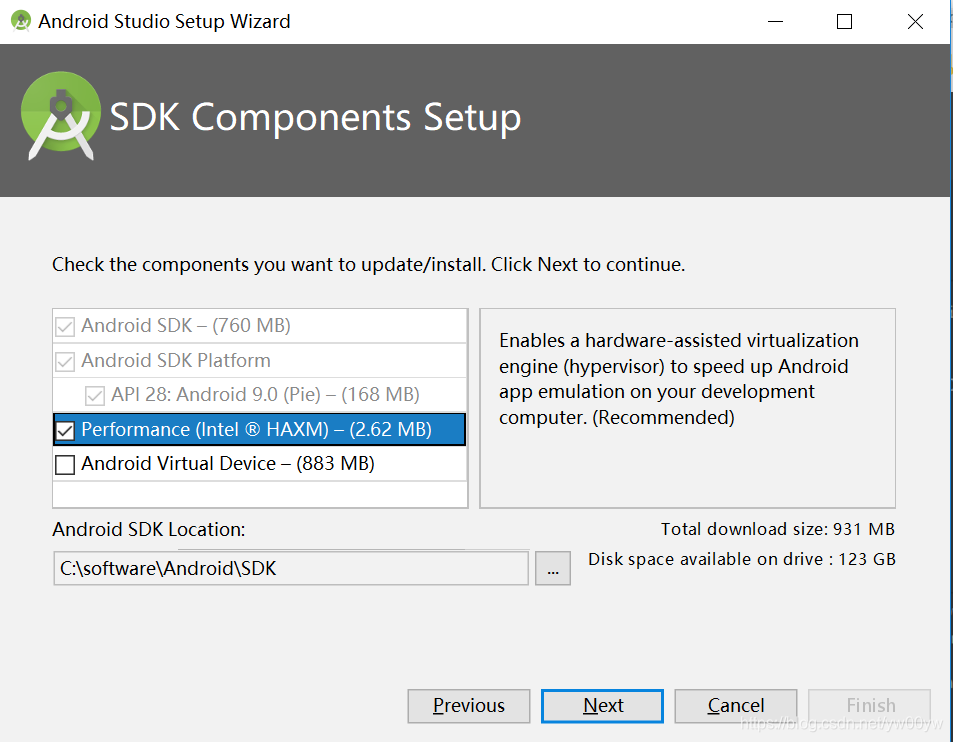Close the Setup Wizard window
The image size is (953, 742).
(x=915, y=21)
